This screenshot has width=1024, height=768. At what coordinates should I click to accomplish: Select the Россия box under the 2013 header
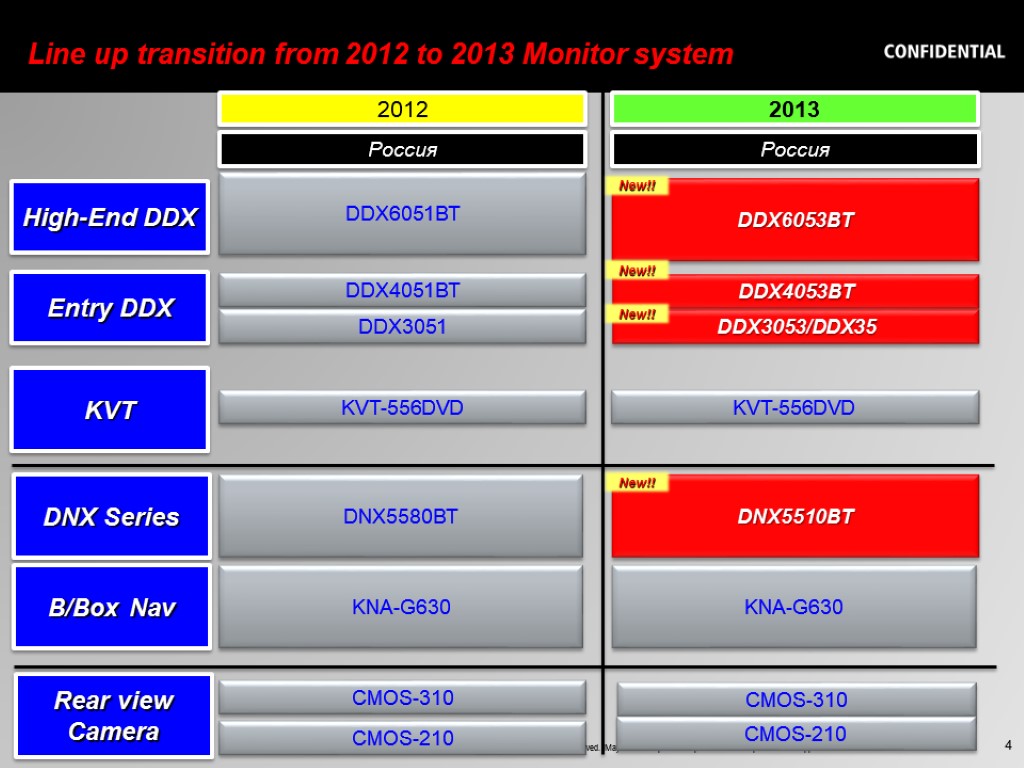coord(795,150)
